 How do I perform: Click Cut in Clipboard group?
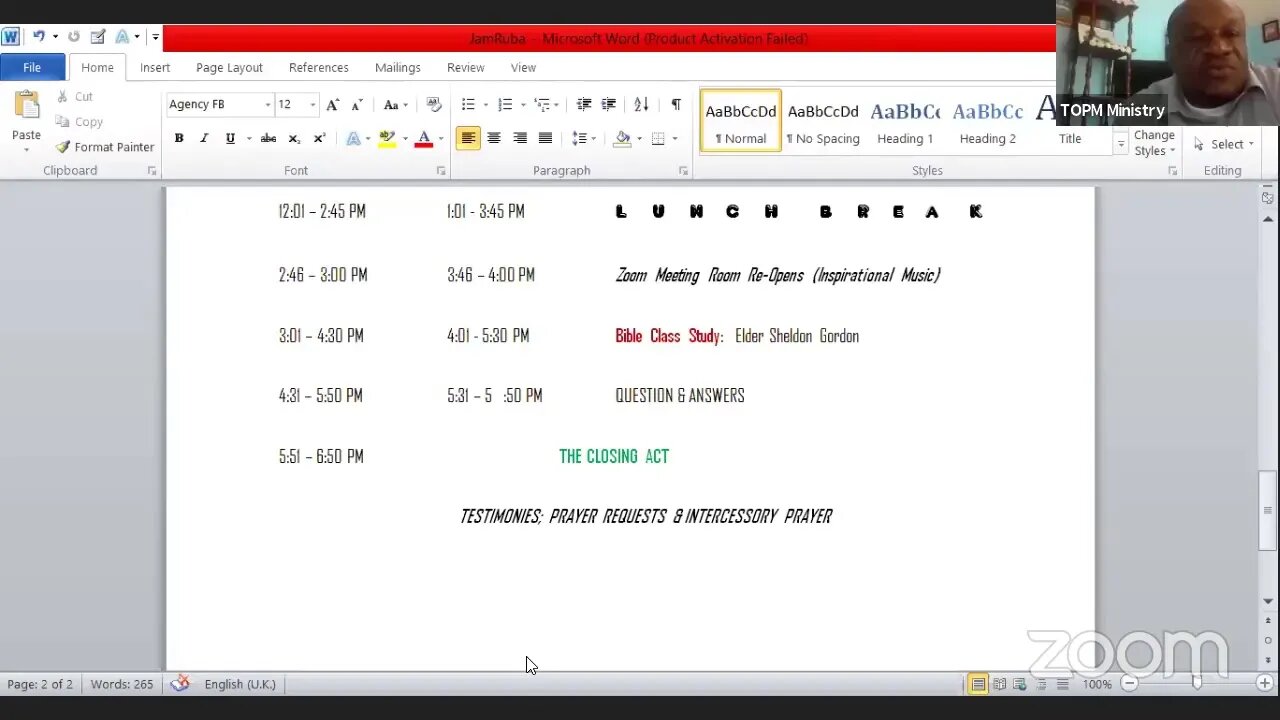(x=74, y=97)
